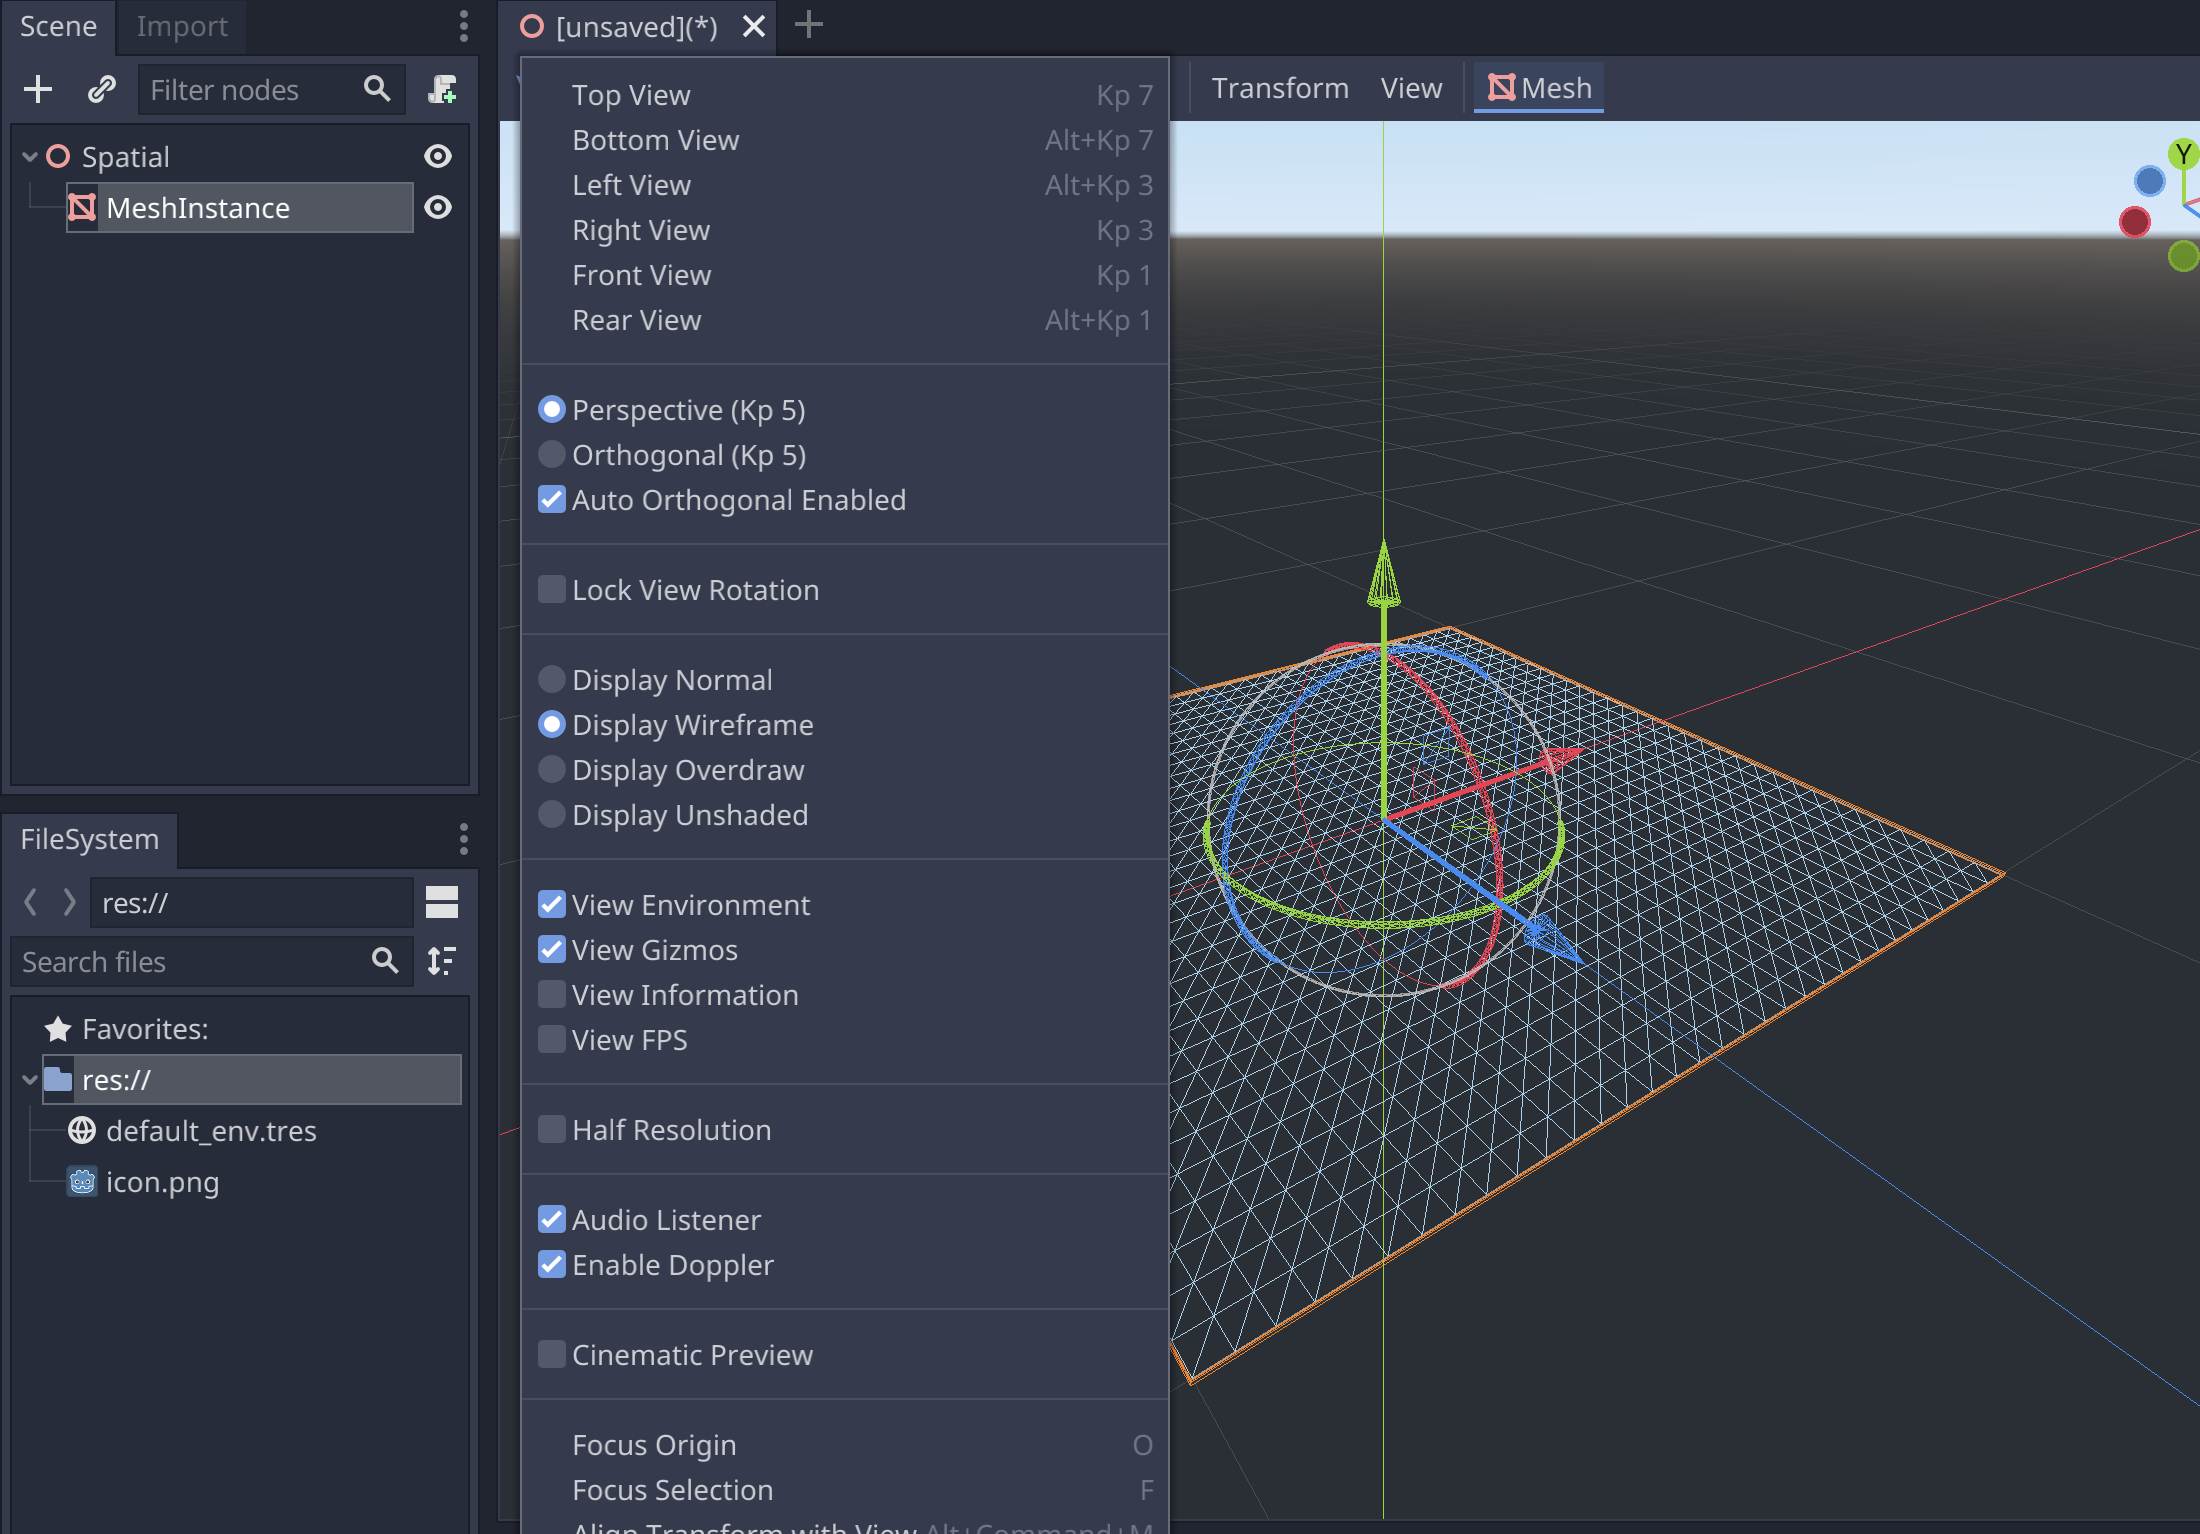The image size is (2200, 1534).
Task: Toggle FileSystem split mode icon
Action: coord(441,902)
